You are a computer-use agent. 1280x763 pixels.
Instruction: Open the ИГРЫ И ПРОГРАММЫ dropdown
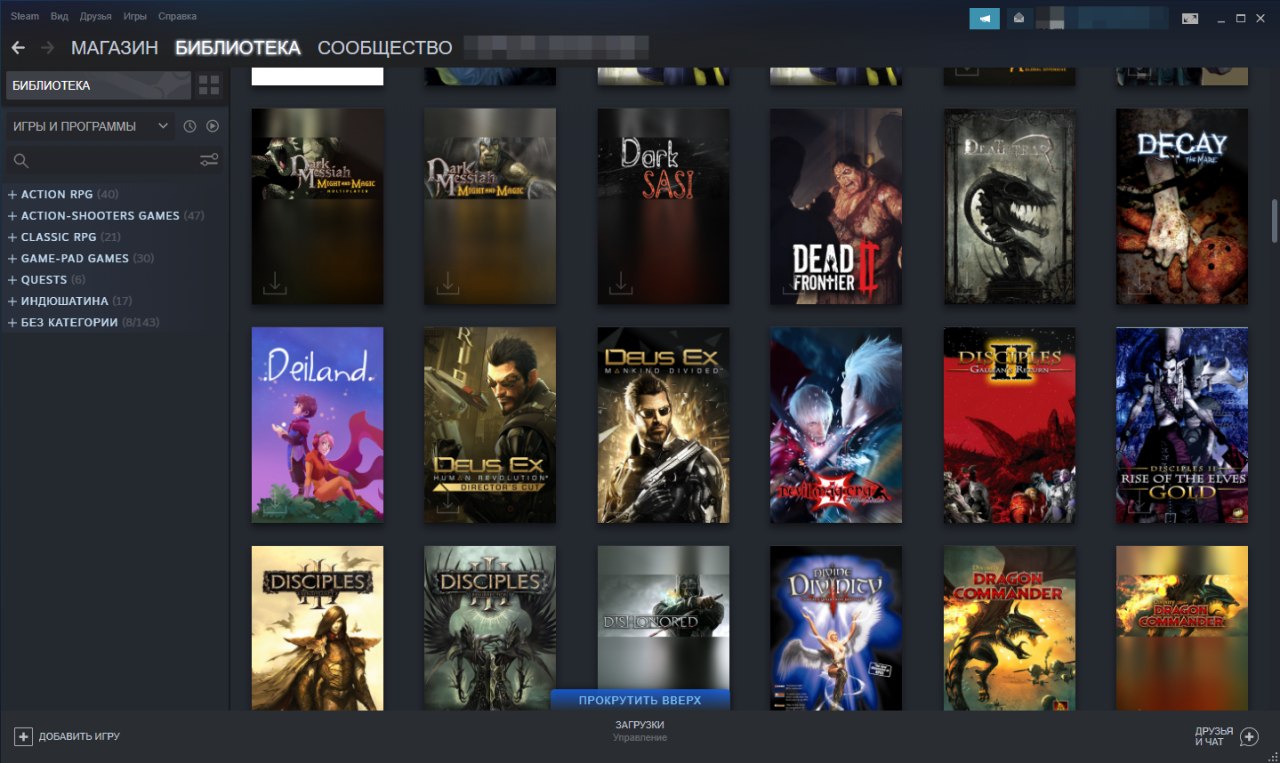tap(90, 126)
